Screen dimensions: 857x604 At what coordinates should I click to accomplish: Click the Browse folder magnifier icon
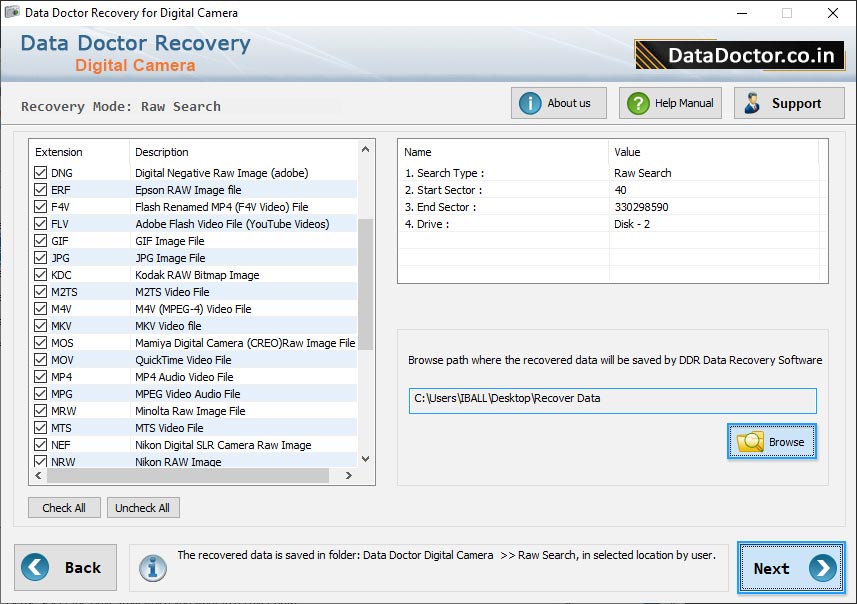pyautogui.click(x=750, y=442)
